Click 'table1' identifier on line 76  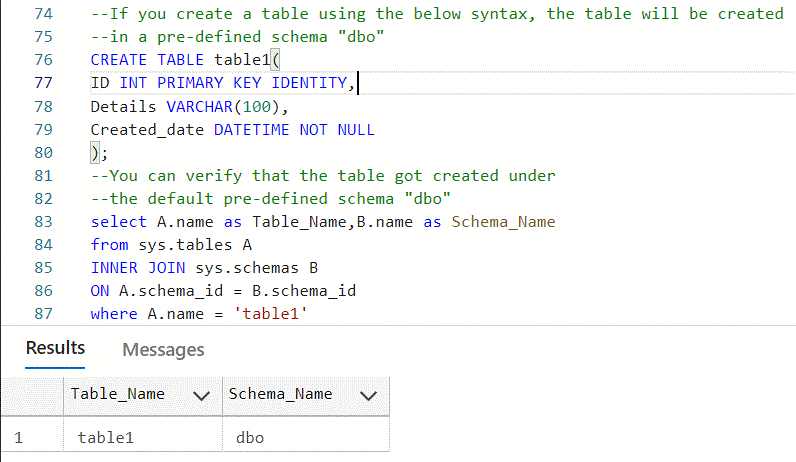tap(242, 60)
